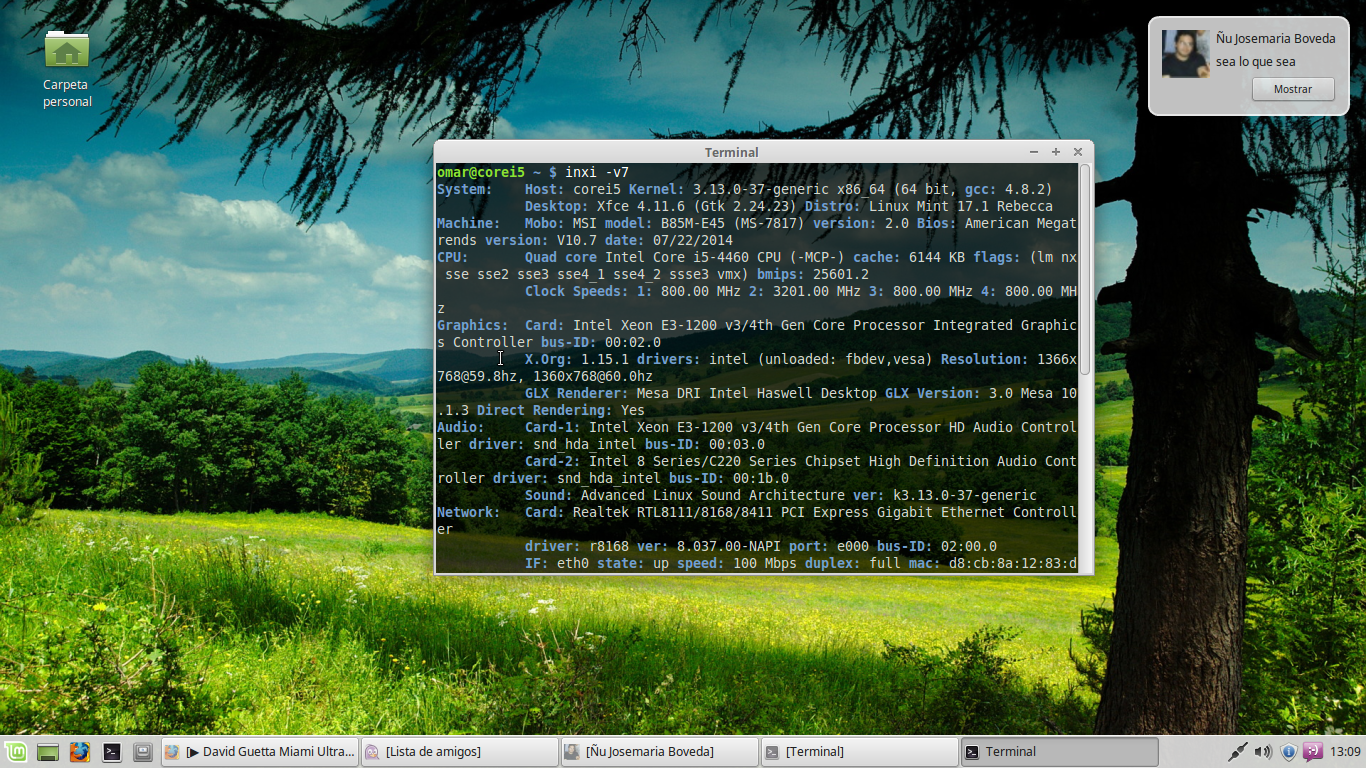
Task: Click the avatar in the notification popup
Action: tap(1185, 53)
